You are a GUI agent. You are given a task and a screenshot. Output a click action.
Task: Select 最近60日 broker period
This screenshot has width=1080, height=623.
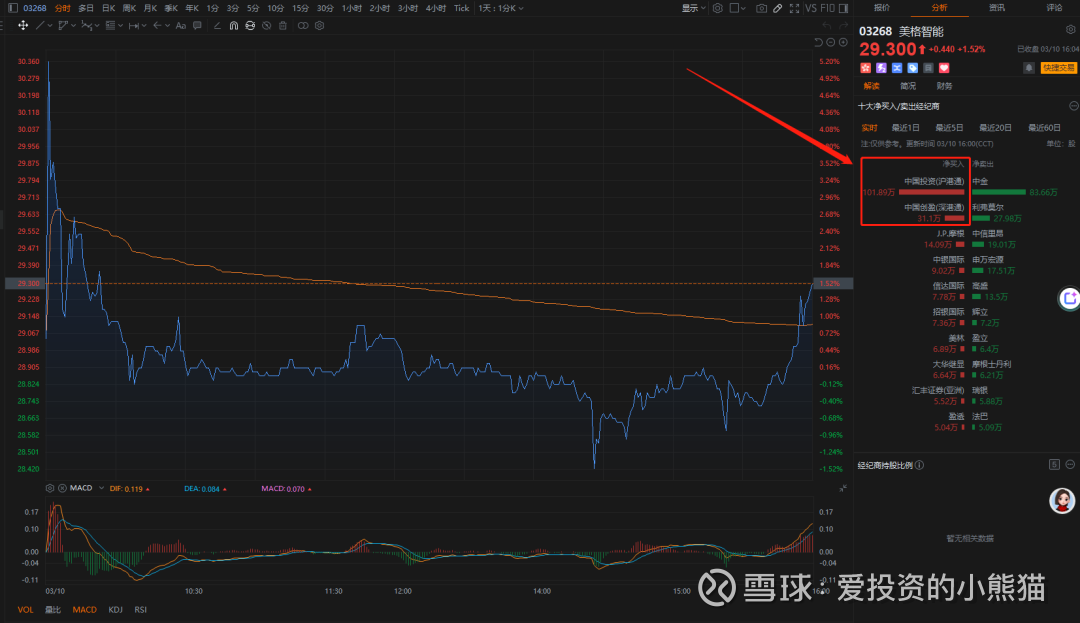point(1044,128)
